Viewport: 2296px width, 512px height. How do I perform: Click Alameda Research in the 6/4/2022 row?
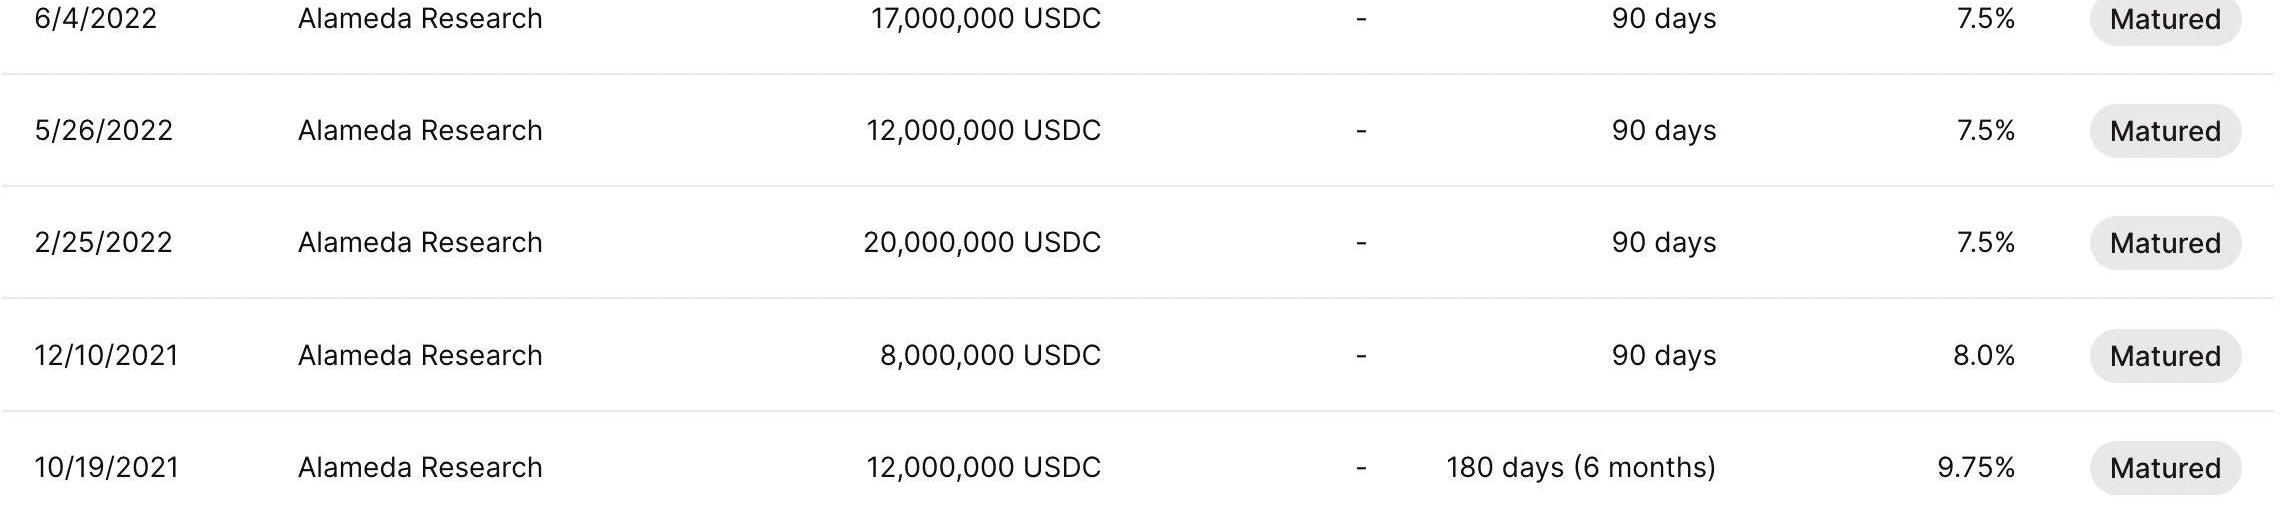pyautogui.click(x=420, y=19)
